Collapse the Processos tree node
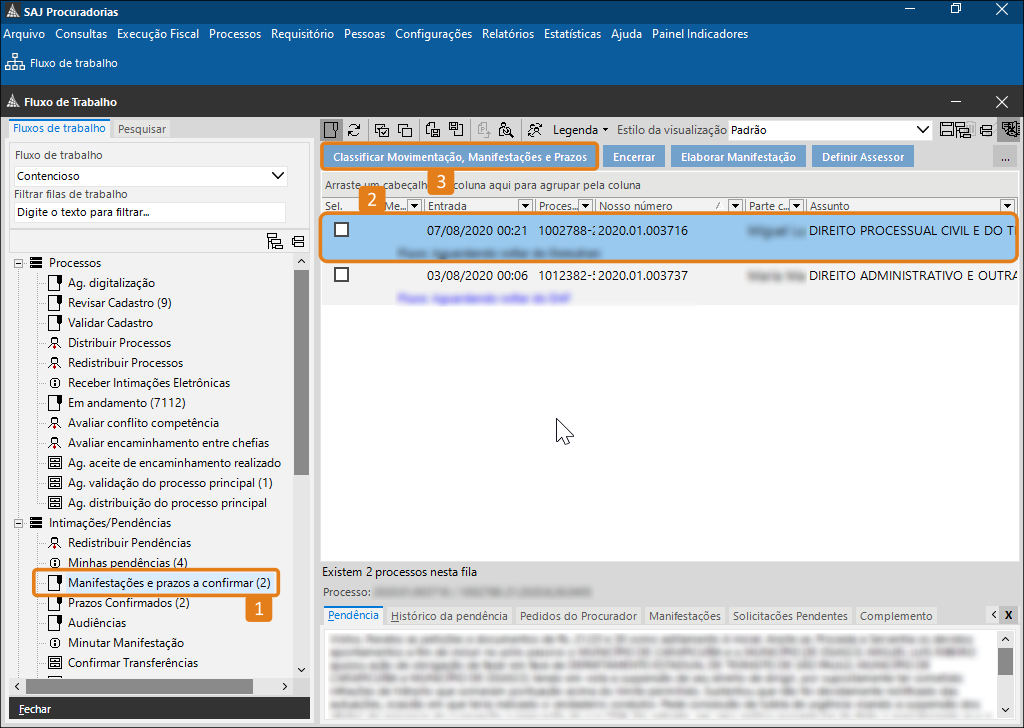This screenshot has height=728, width=1024. [19, 263]
